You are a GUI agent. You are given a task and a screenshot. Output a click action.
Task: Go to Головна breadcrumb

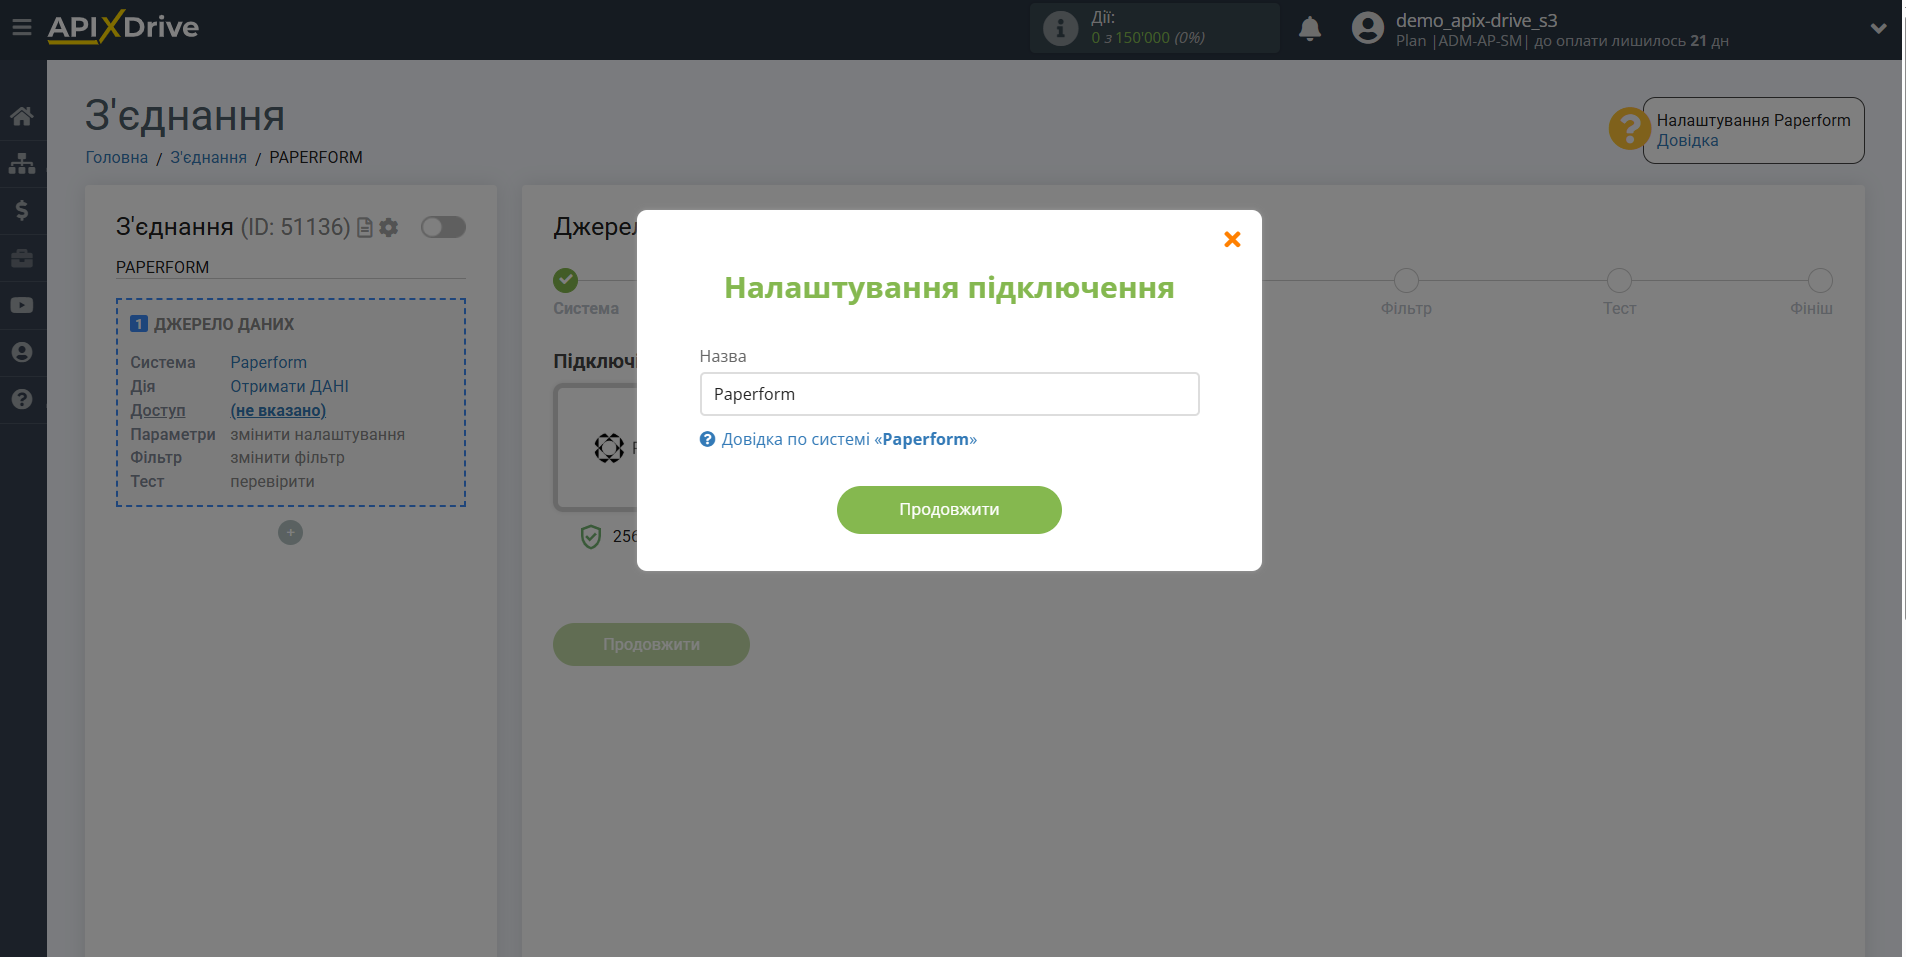click(x=116, y=157)
